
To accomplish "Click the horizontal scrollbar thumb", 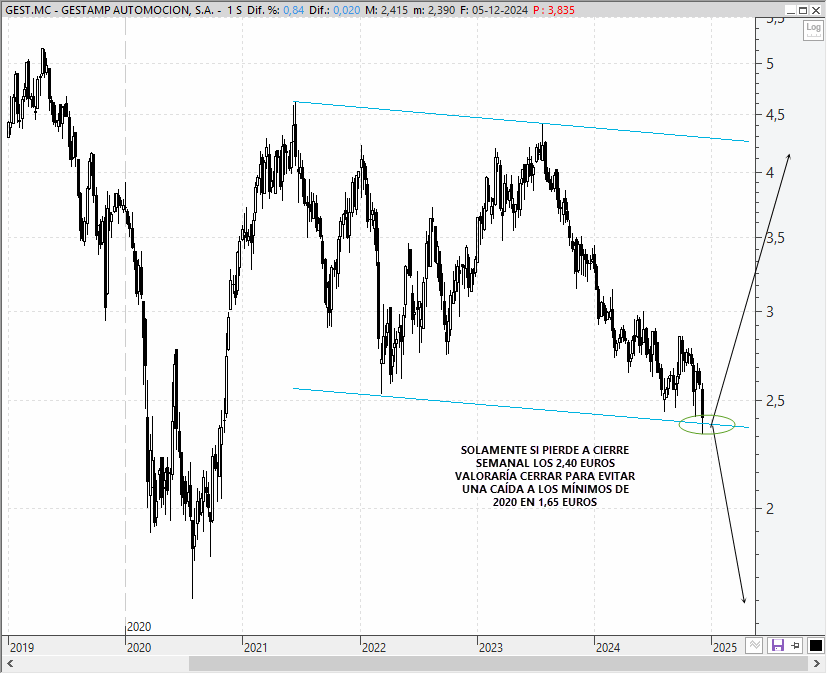I will 498,663.
